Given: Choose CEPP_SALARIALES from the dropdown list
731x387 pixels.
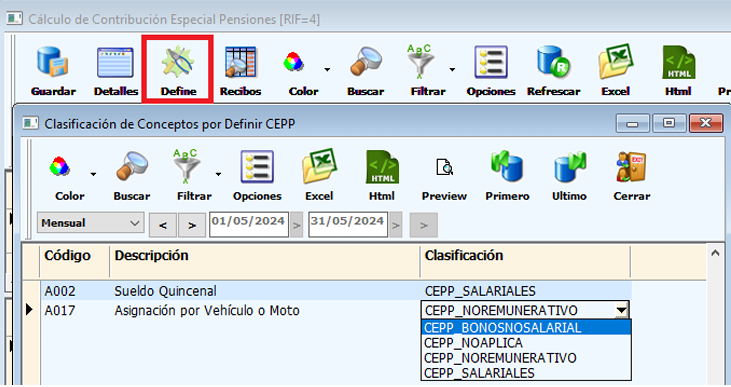Looking at the screenshot, I should tap(526, 373).
